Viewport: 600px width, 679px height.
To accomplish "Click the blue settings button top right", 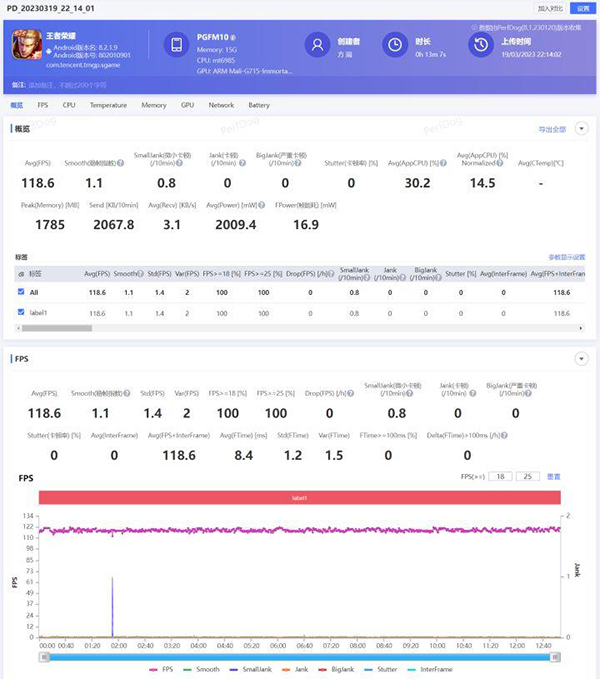I will 580,7.
